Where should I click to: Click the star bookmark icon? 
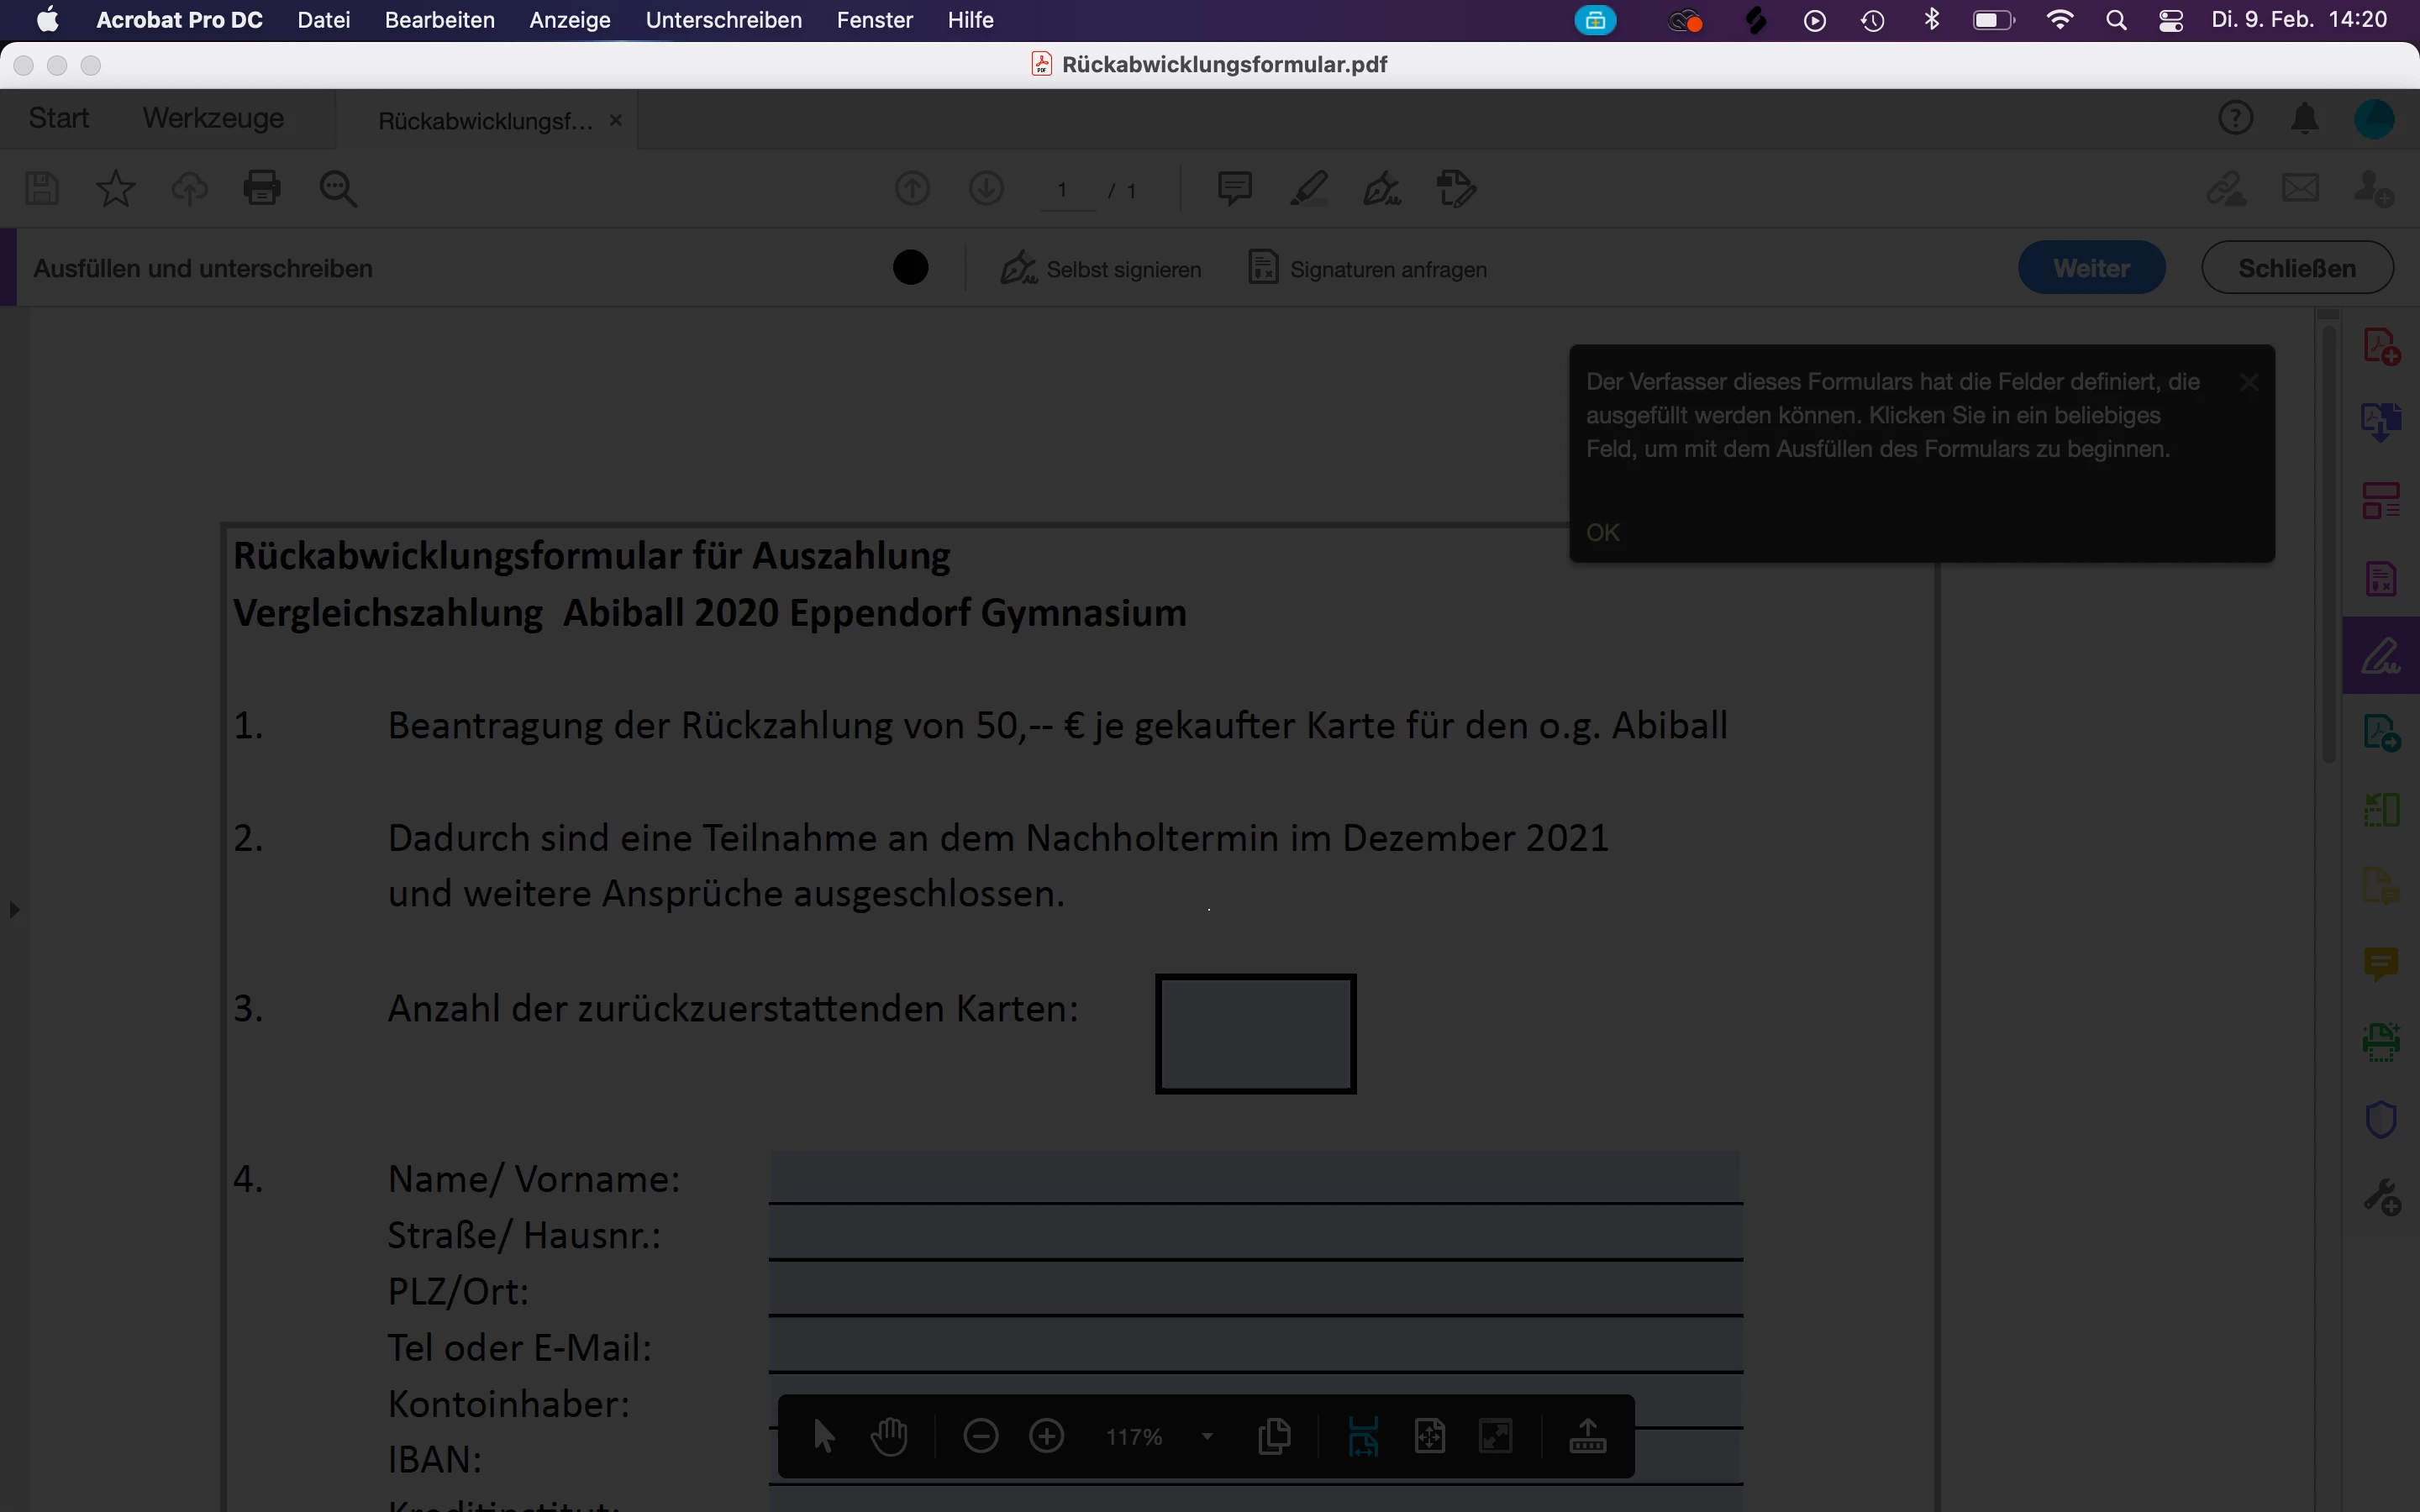tap(115, 188)
